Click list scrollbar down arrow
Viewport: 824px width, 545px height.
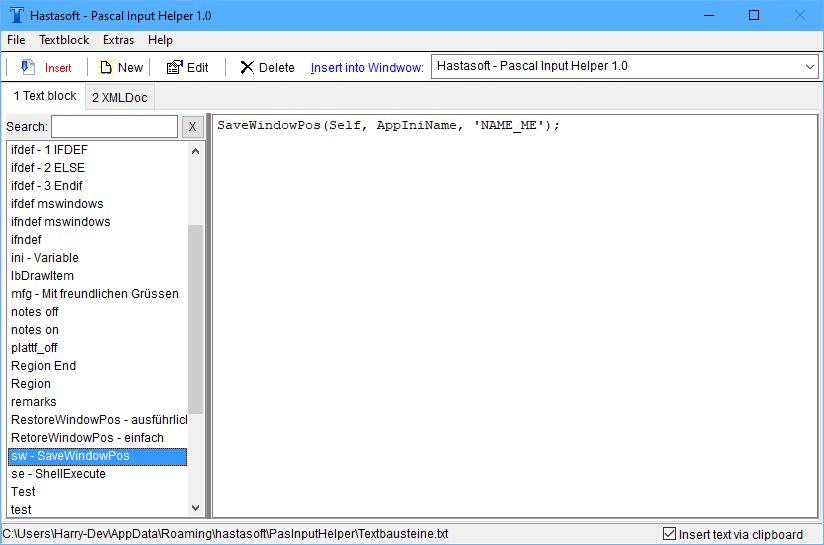tap(195, 508)
